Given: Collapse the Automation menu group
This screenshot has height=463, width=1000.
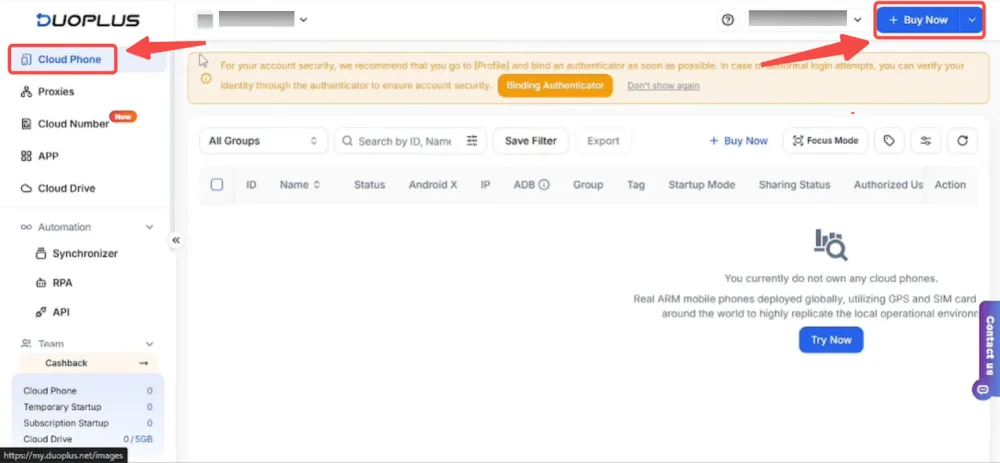Looking at the screenshot, I should point(150,227).
